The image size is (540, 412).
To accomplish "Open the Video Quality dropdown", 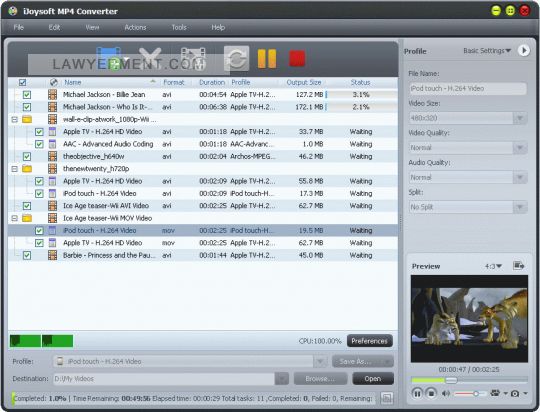I will [x=520, y=148].
